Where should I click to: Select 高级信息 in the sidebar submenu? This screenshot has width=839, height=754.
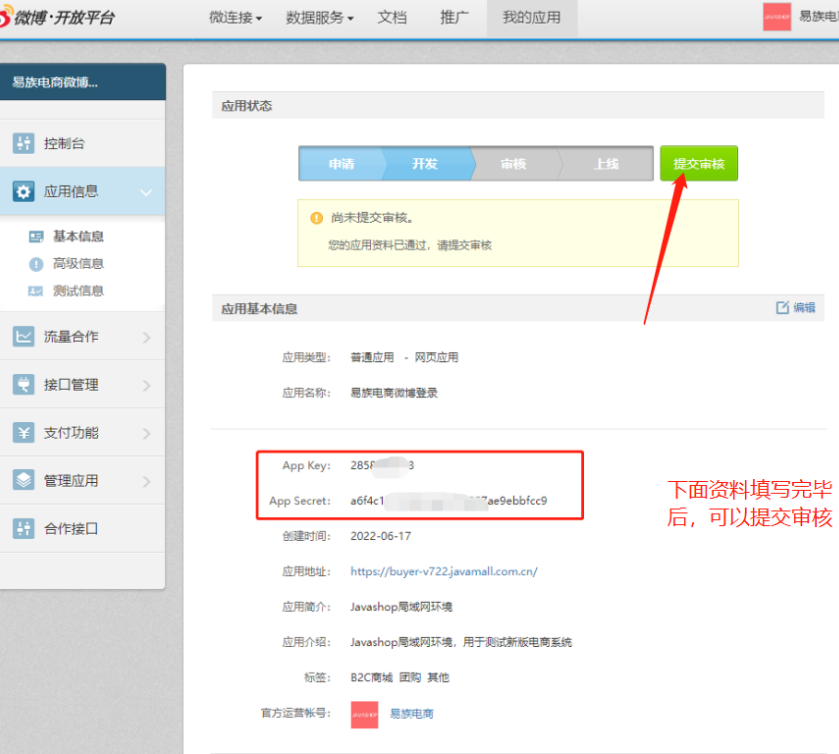pos(78,264)
